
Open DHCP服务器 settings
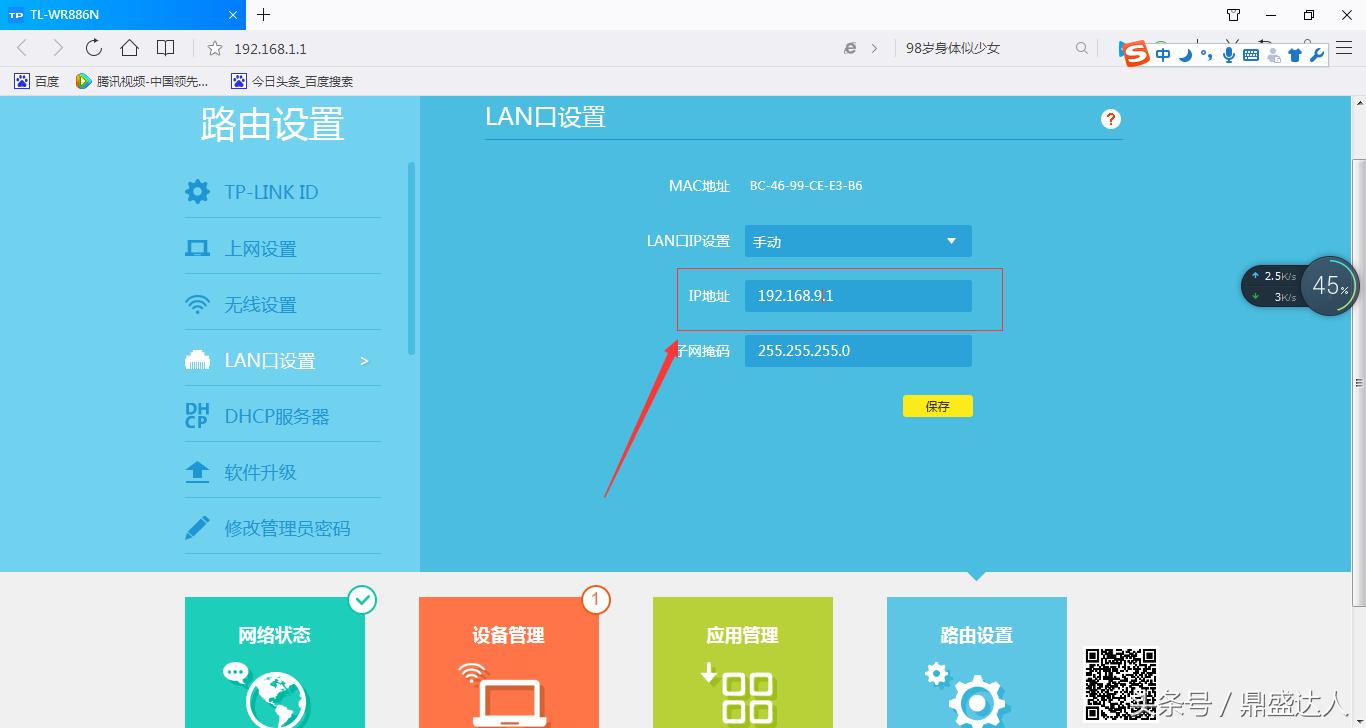pos(277,417)
